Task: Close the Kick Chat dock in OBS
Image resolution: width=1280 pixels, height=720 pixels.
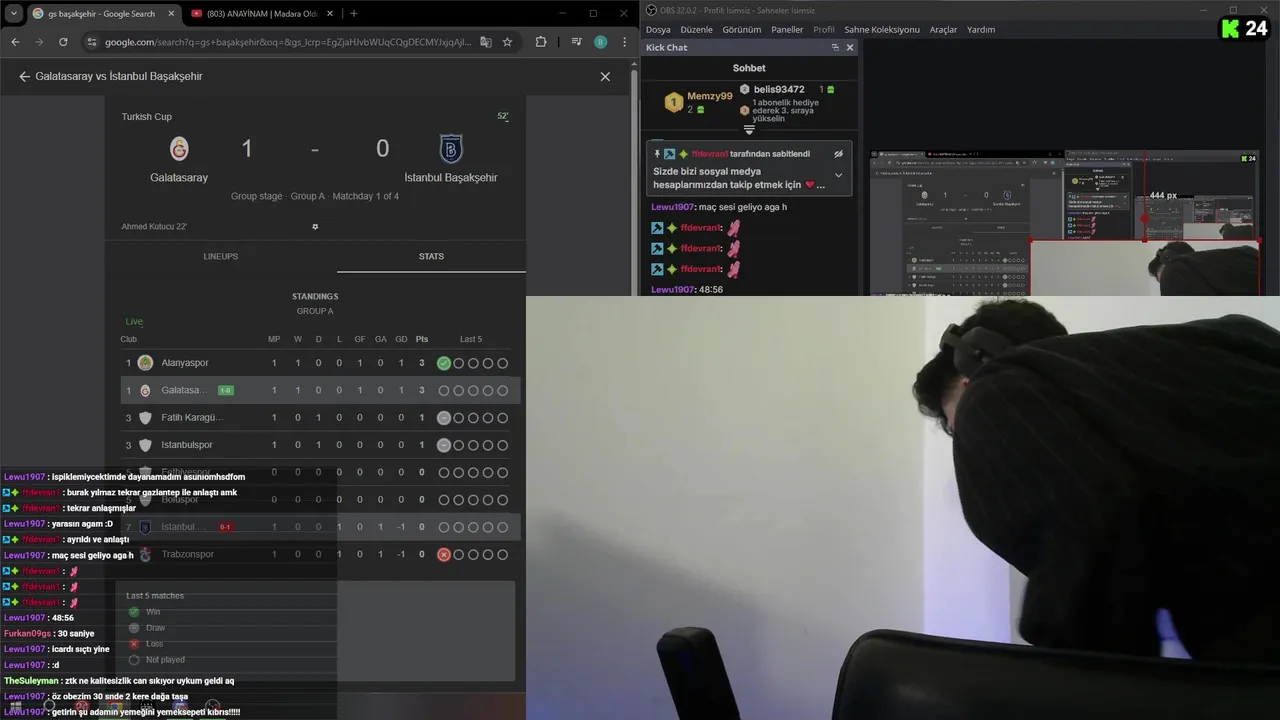Action: [x=850, y=47]
